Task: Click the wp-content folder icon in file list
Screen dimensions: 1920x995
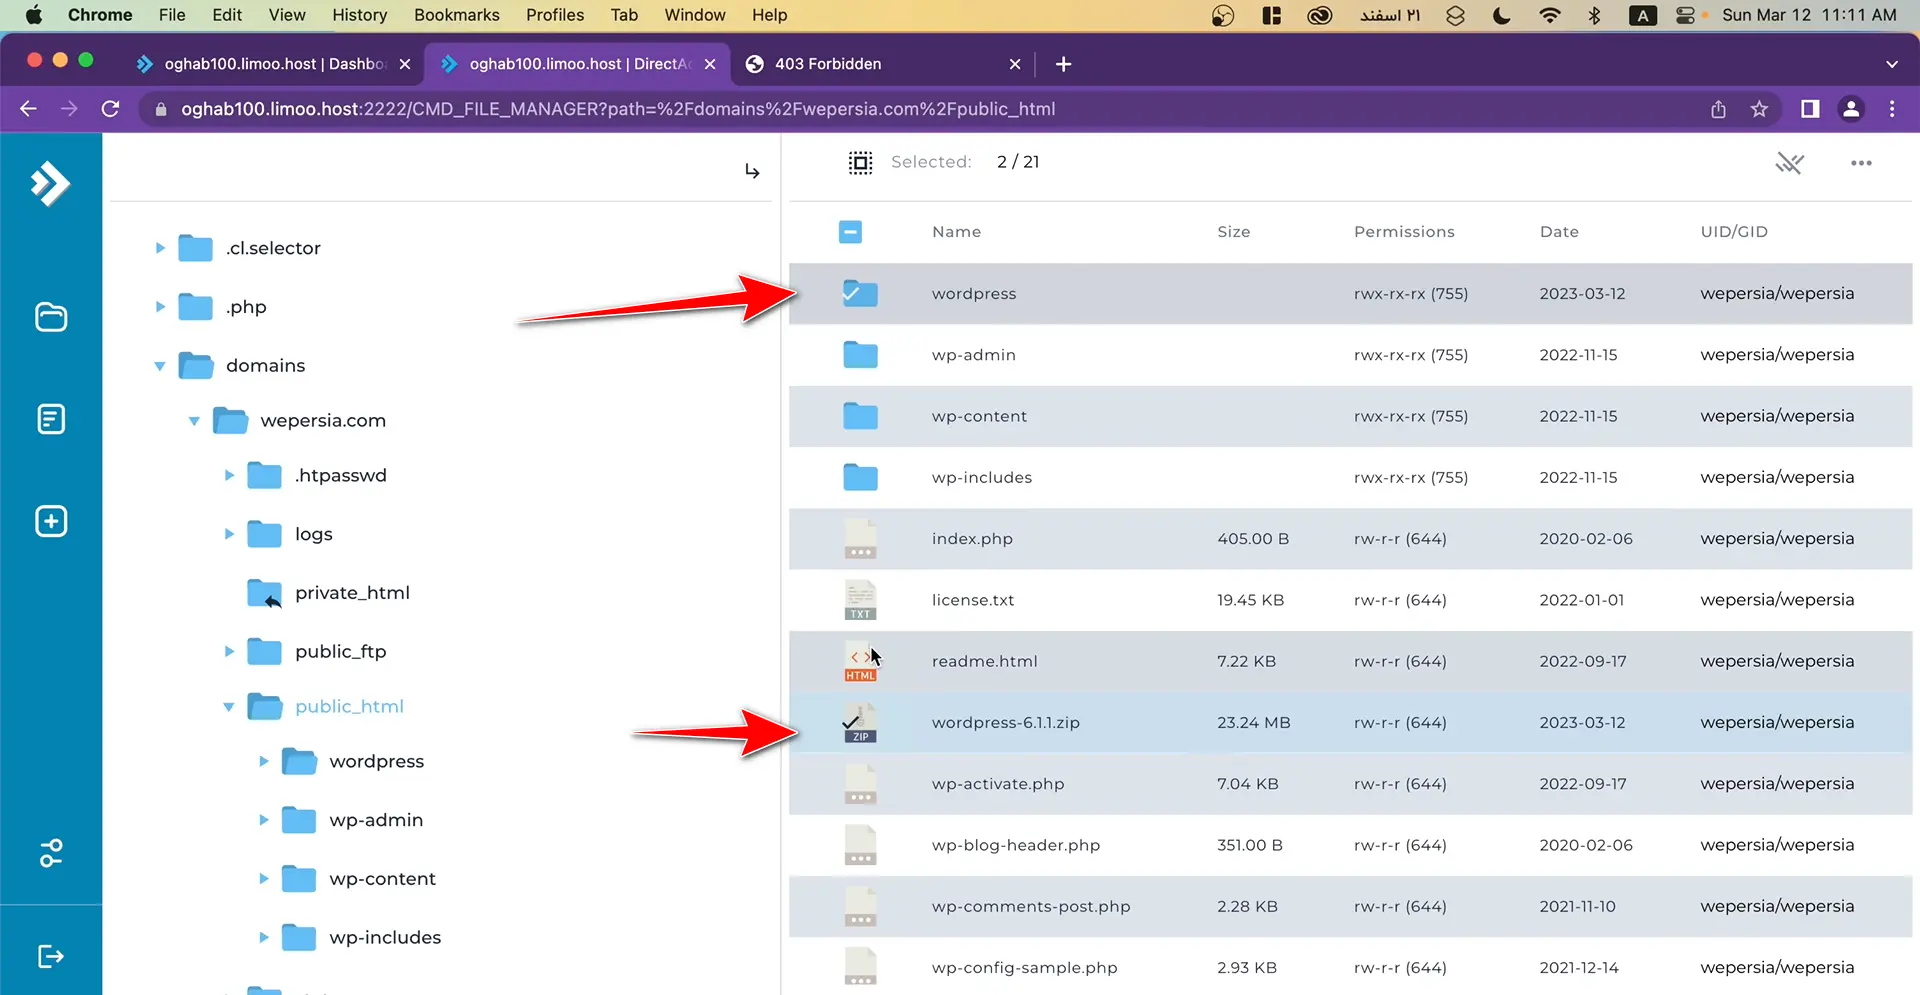Action: (860, 416)
